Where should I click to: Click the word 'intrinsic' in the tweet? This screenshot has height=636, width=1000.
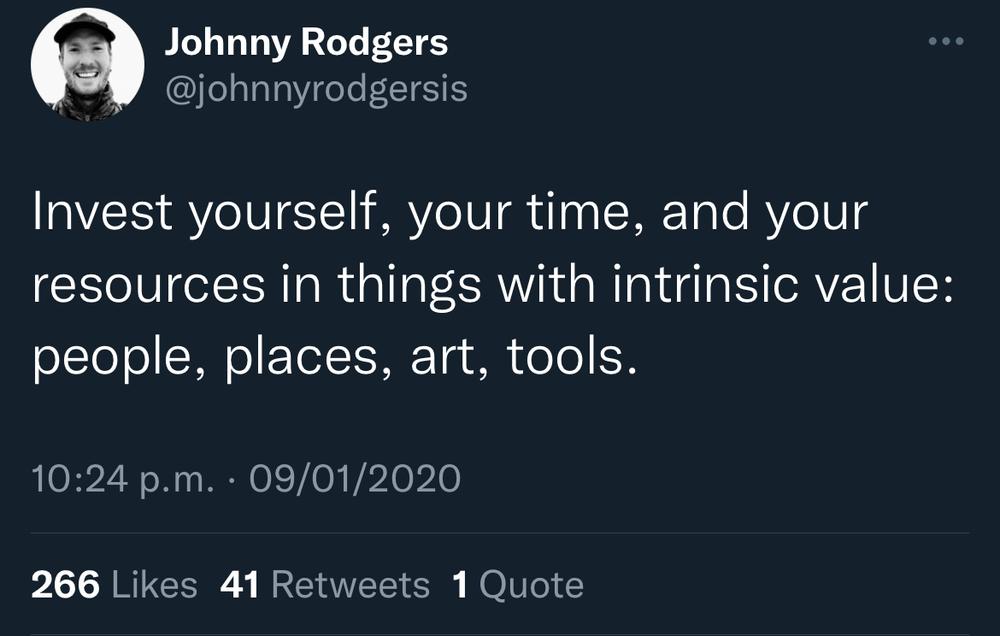pos(705,285)
